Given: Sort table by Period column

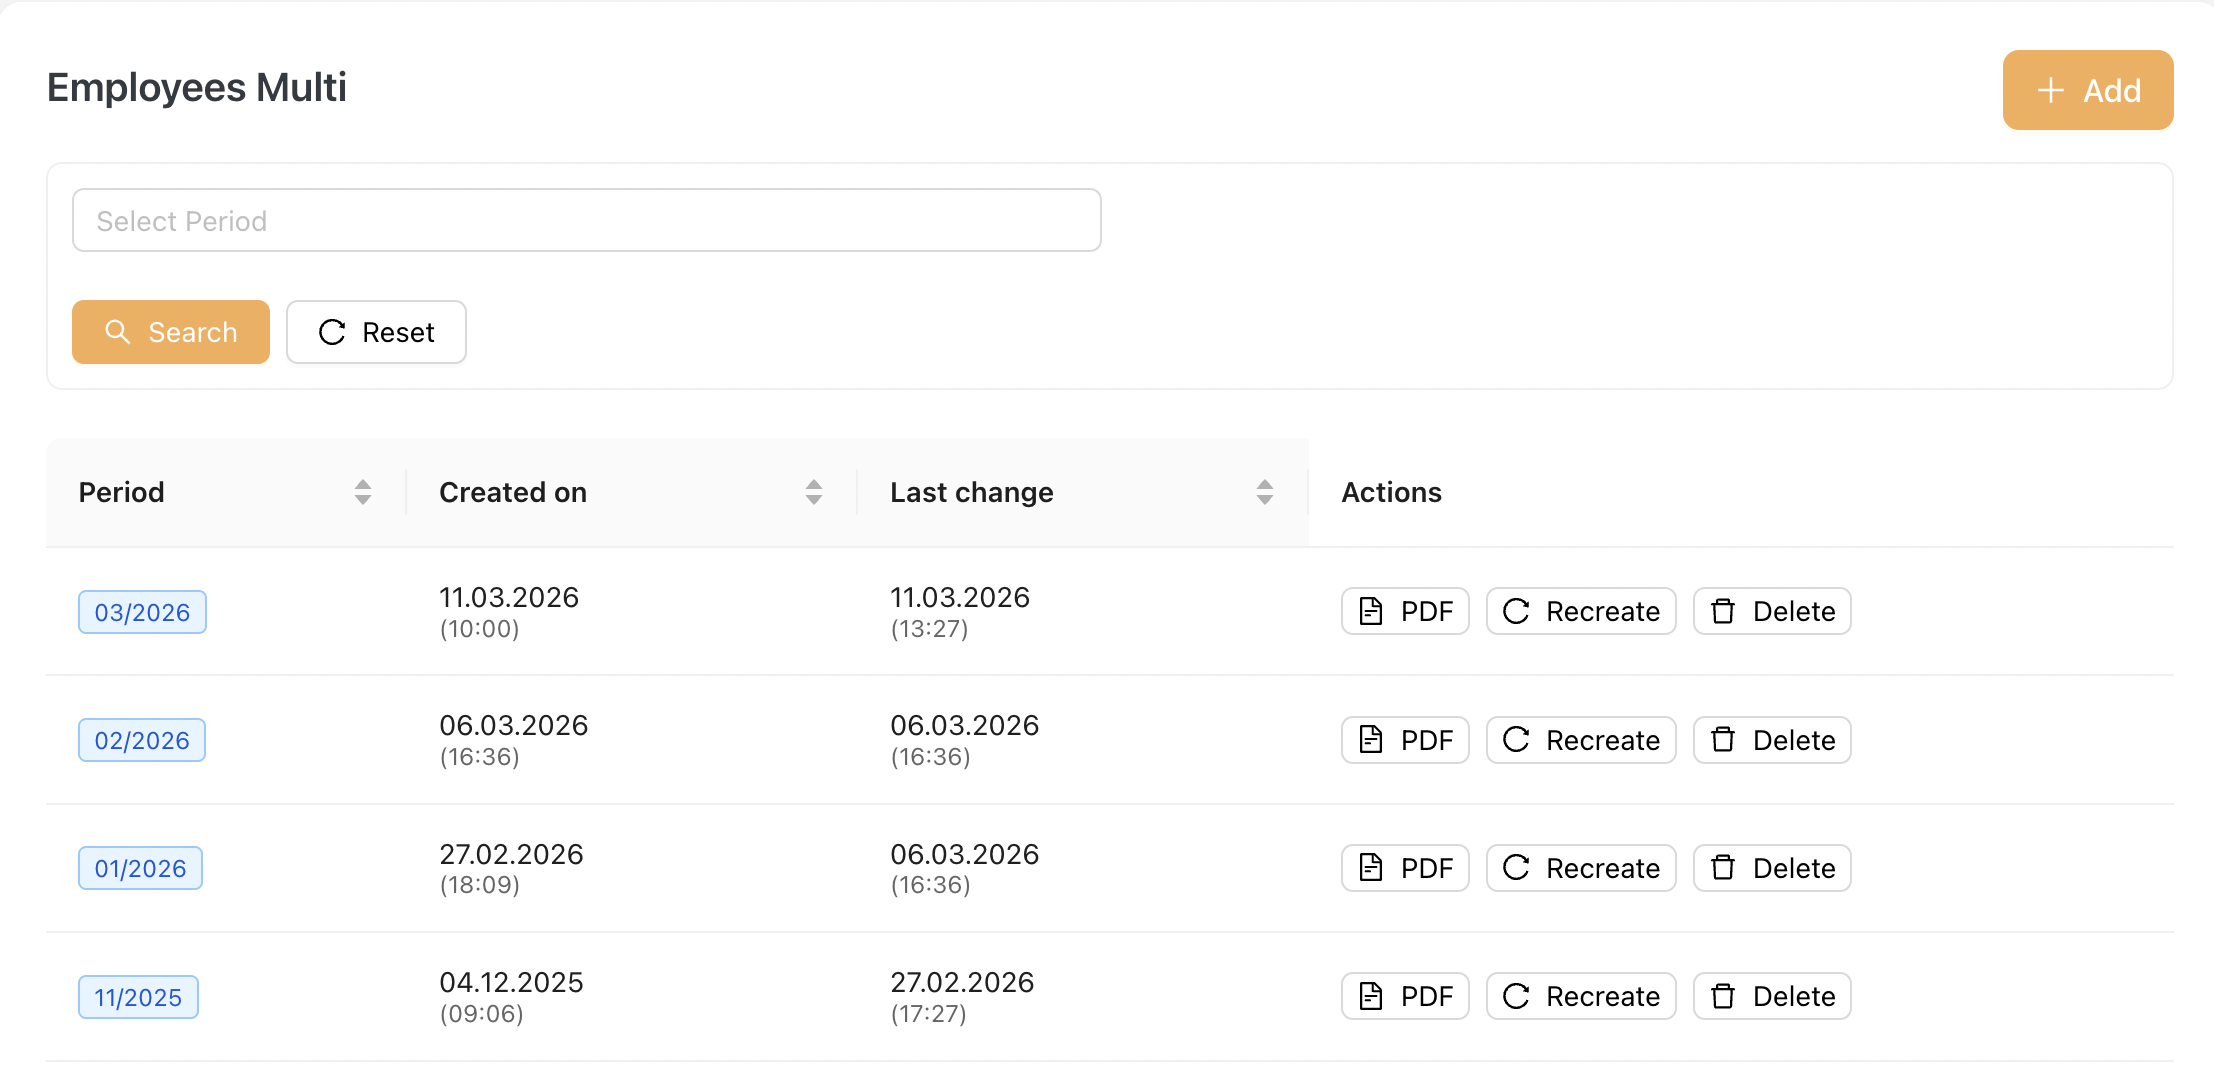Looking at the screenshot, I should 362,492.
